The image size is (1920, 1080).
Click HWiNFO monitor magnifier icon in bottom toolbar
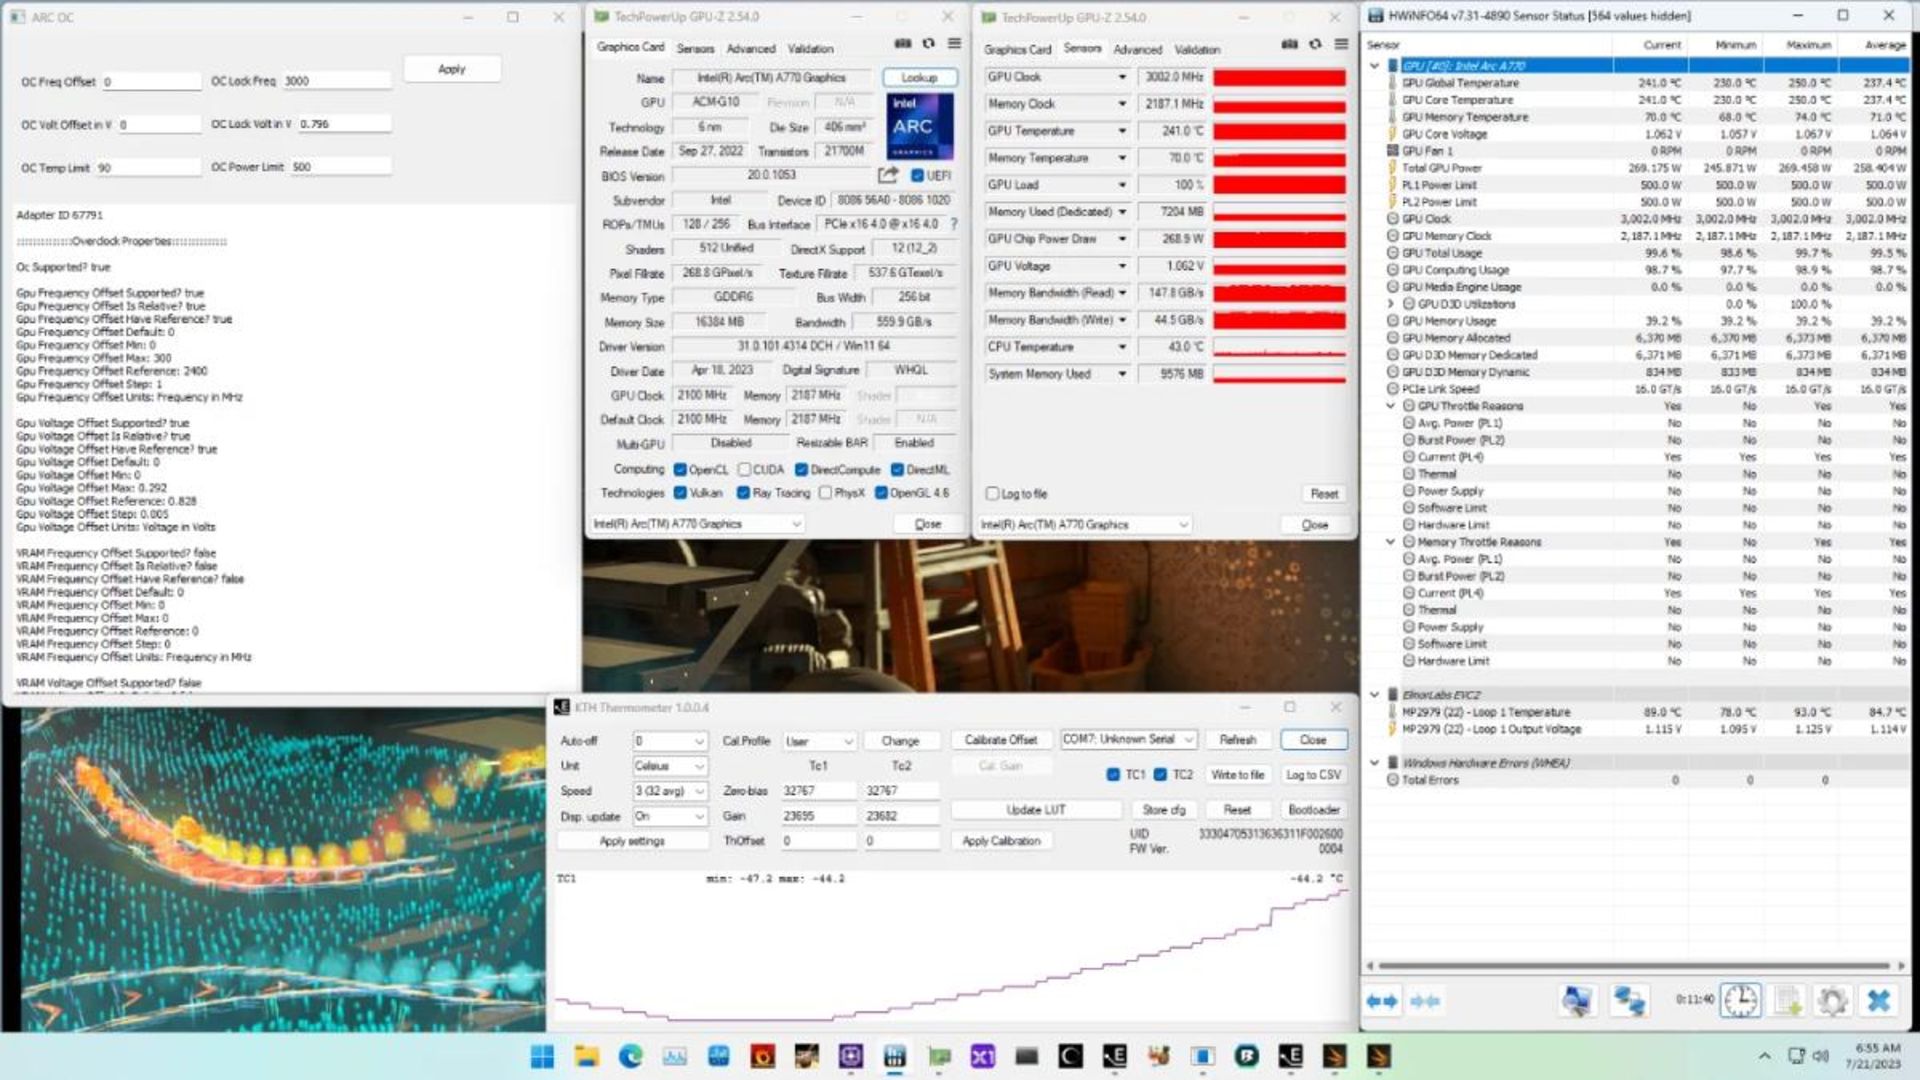[x=1577, y=1001]
